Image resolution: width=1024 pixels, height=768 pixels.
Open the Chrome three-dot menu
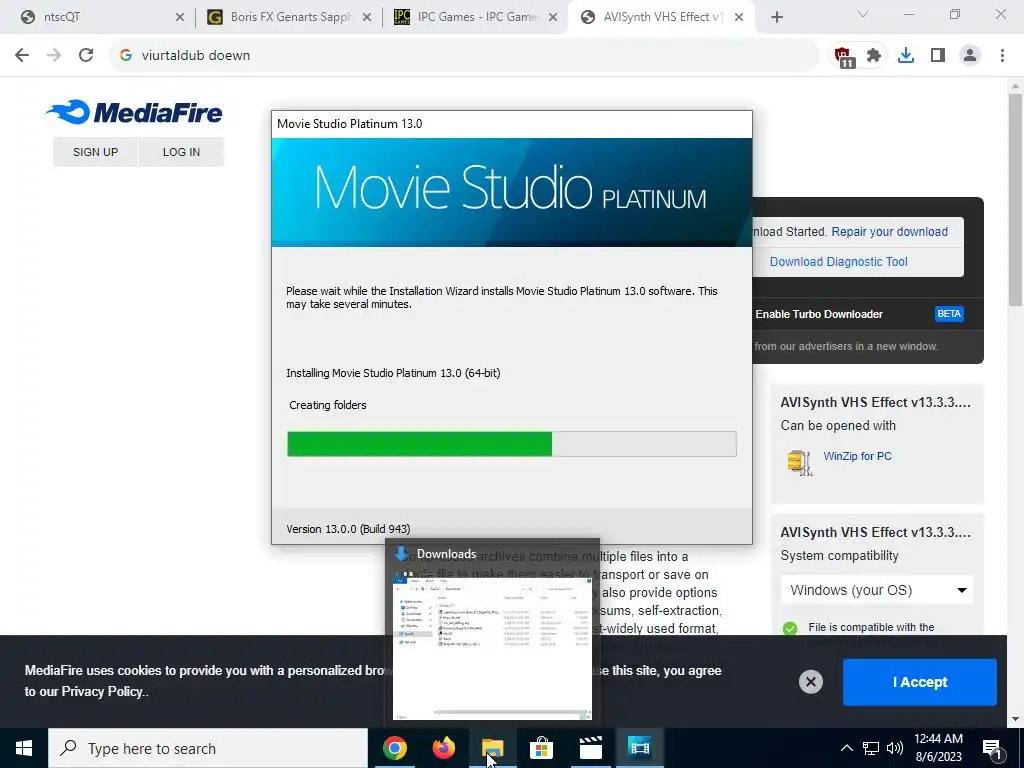pyautogui.click(x=1002, y=56)
